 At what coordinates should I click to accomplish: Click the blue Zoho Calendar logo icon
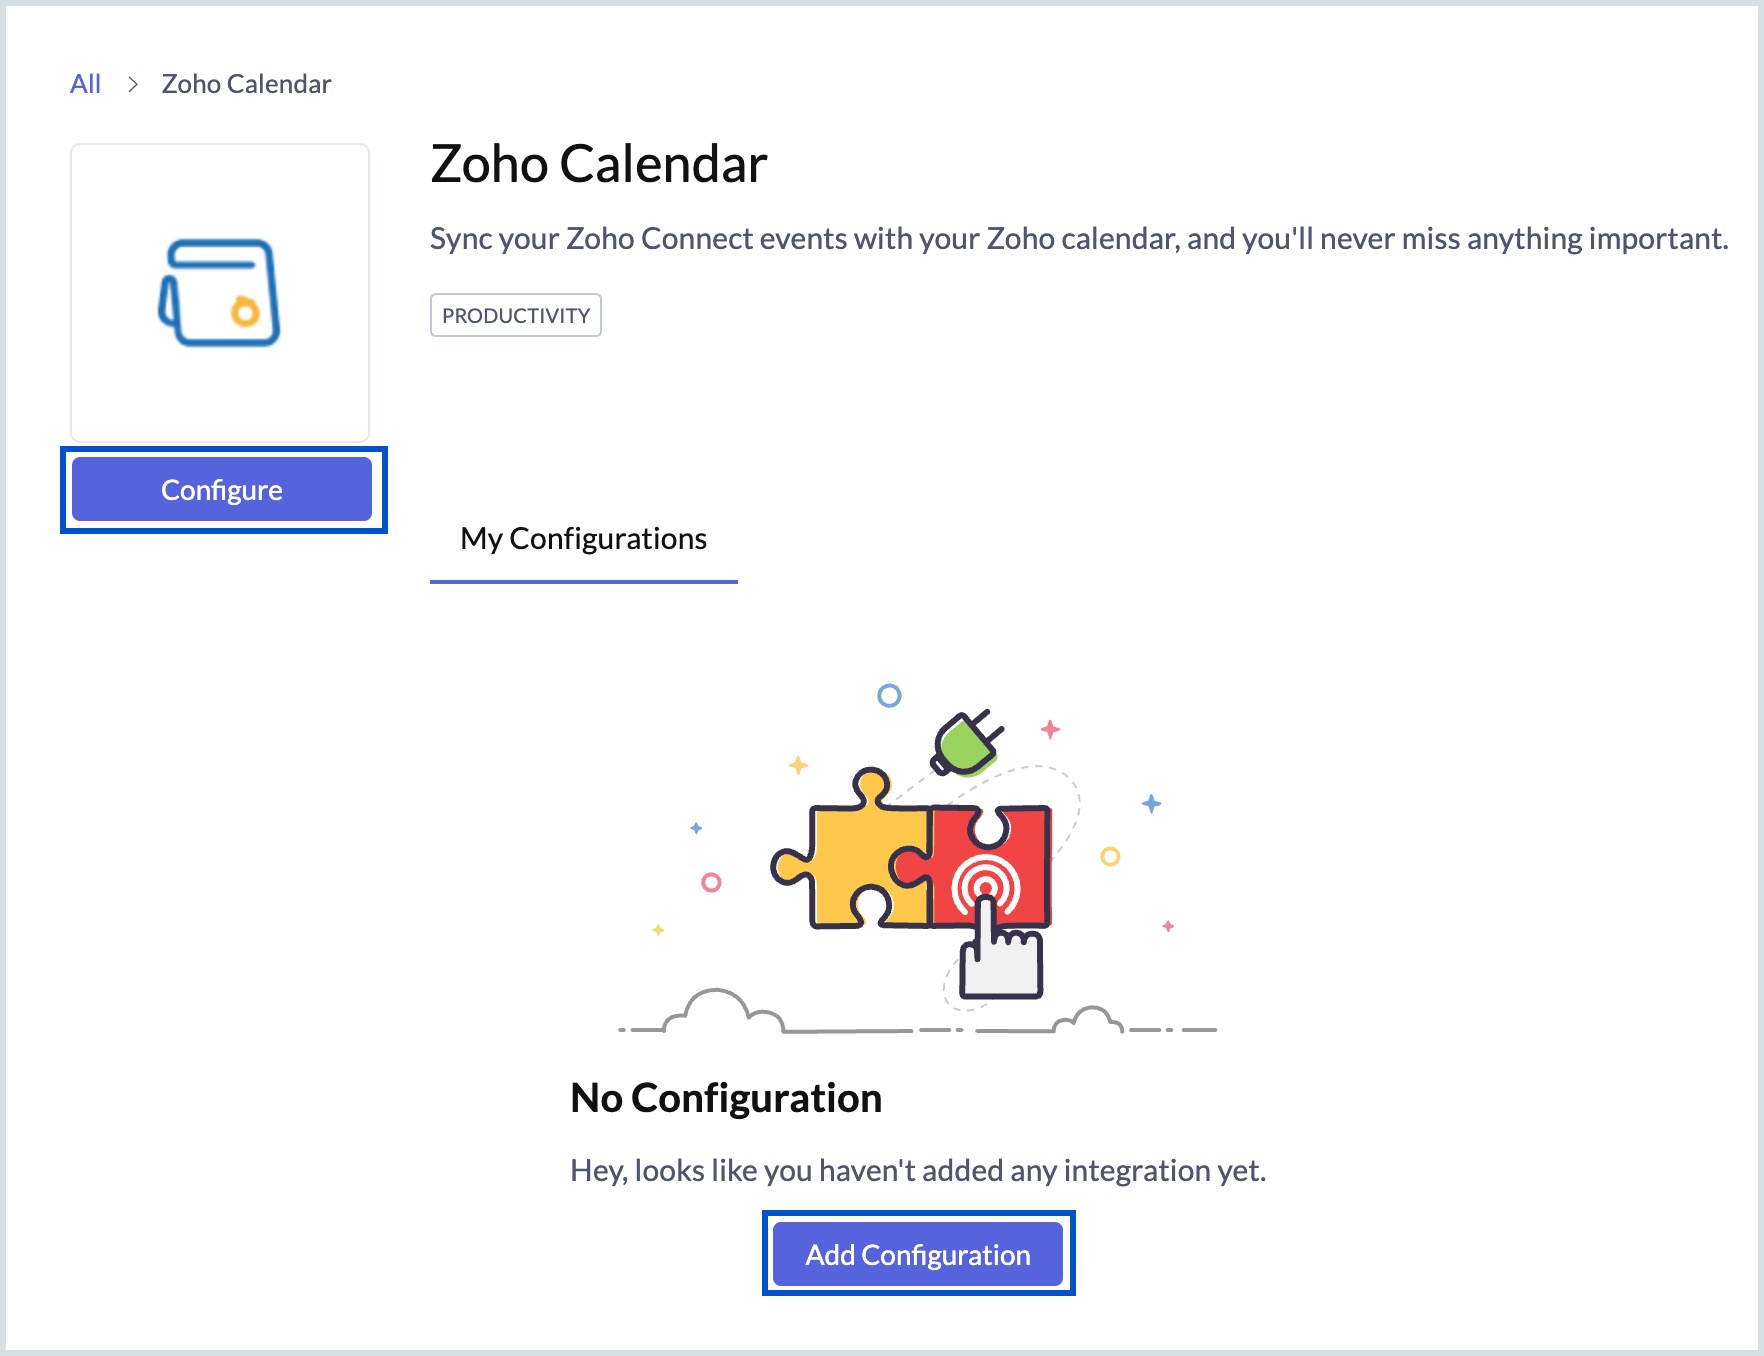point(220,293)
